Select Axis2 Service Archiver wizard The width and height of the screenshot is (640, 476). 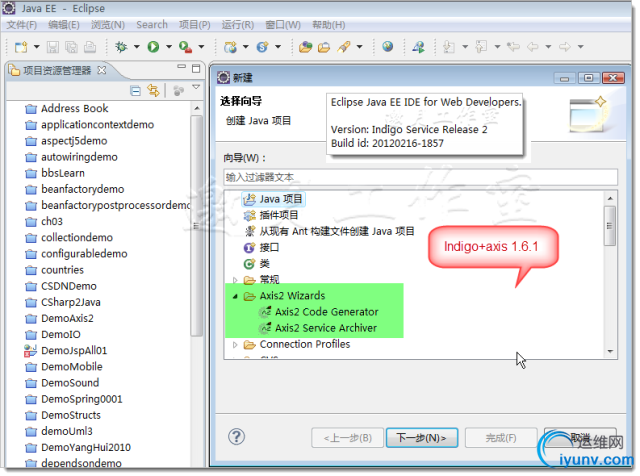click(x=318, y=328)
